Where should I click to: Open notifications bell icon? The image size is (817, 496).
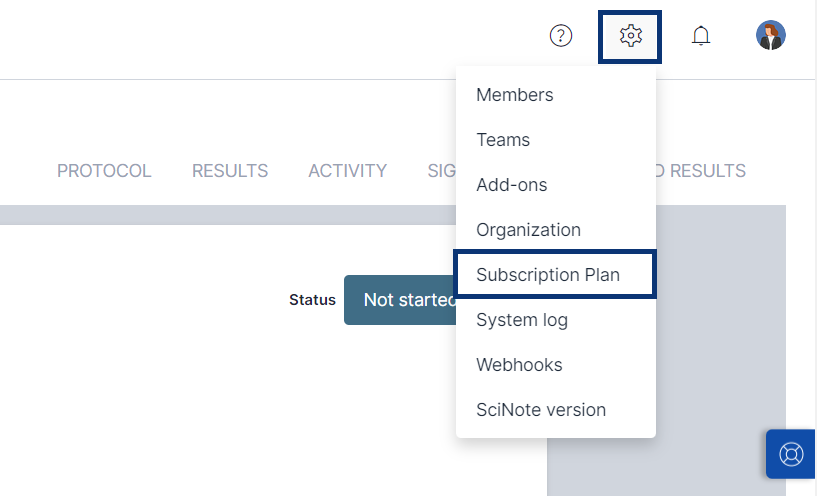coord(701,36)
